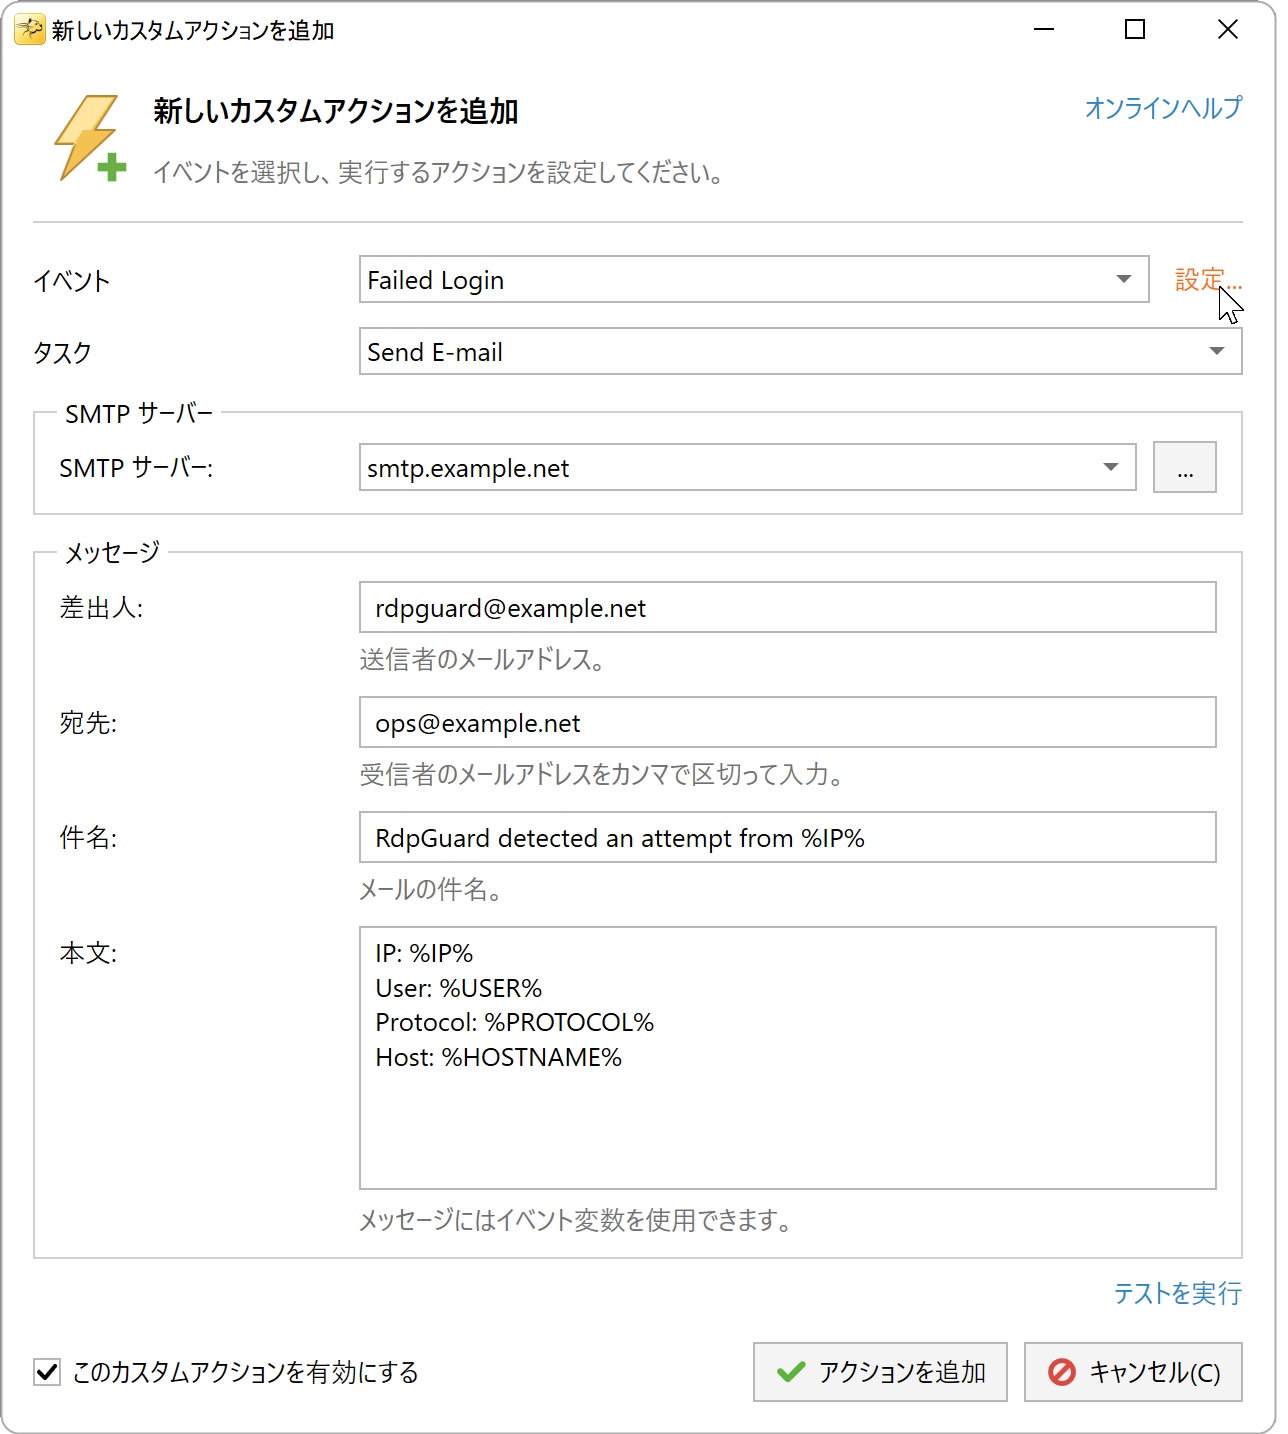The image size is (1288, 1434).
Task: Click the メールの件名。 hint text
Action: pyautogui.click(x=431, y=890)
